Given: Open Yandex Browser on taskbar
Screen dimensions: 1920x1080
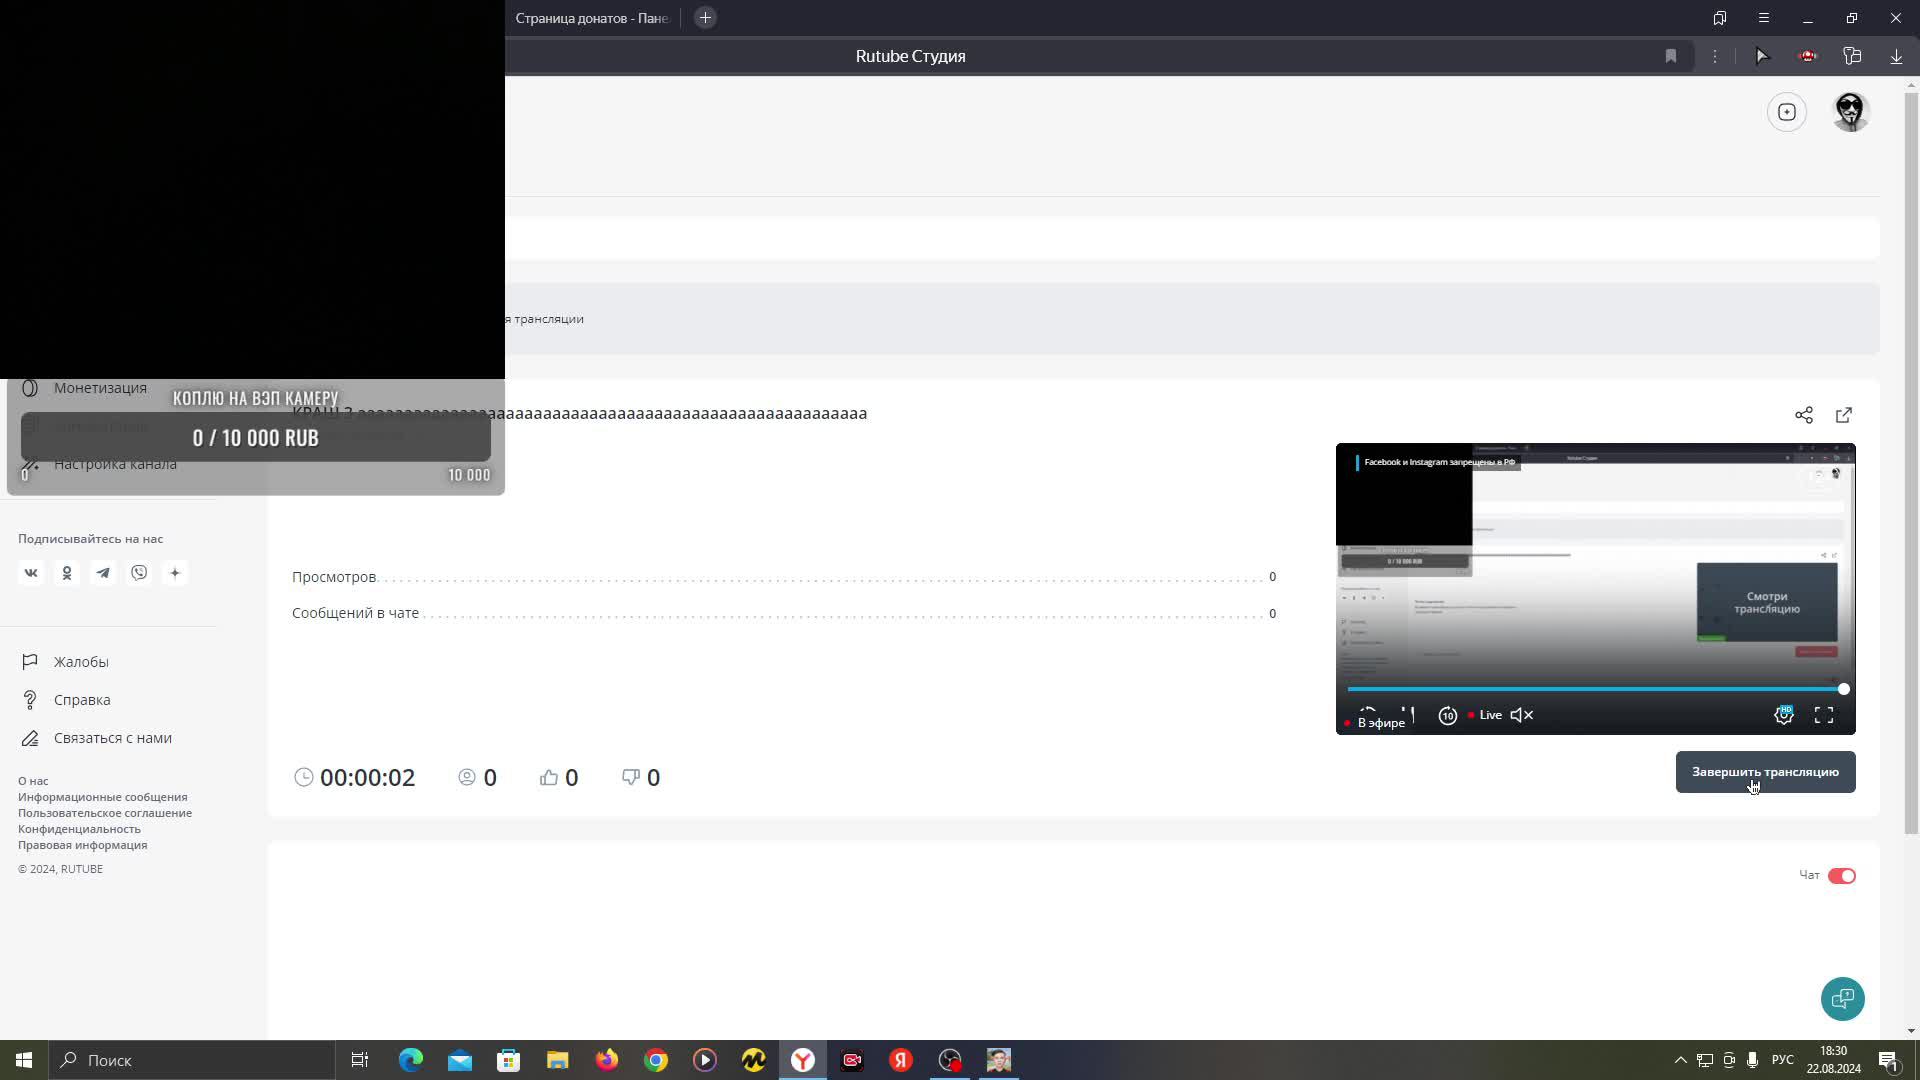Looking at the screenshot, I should pos(803,1060).
